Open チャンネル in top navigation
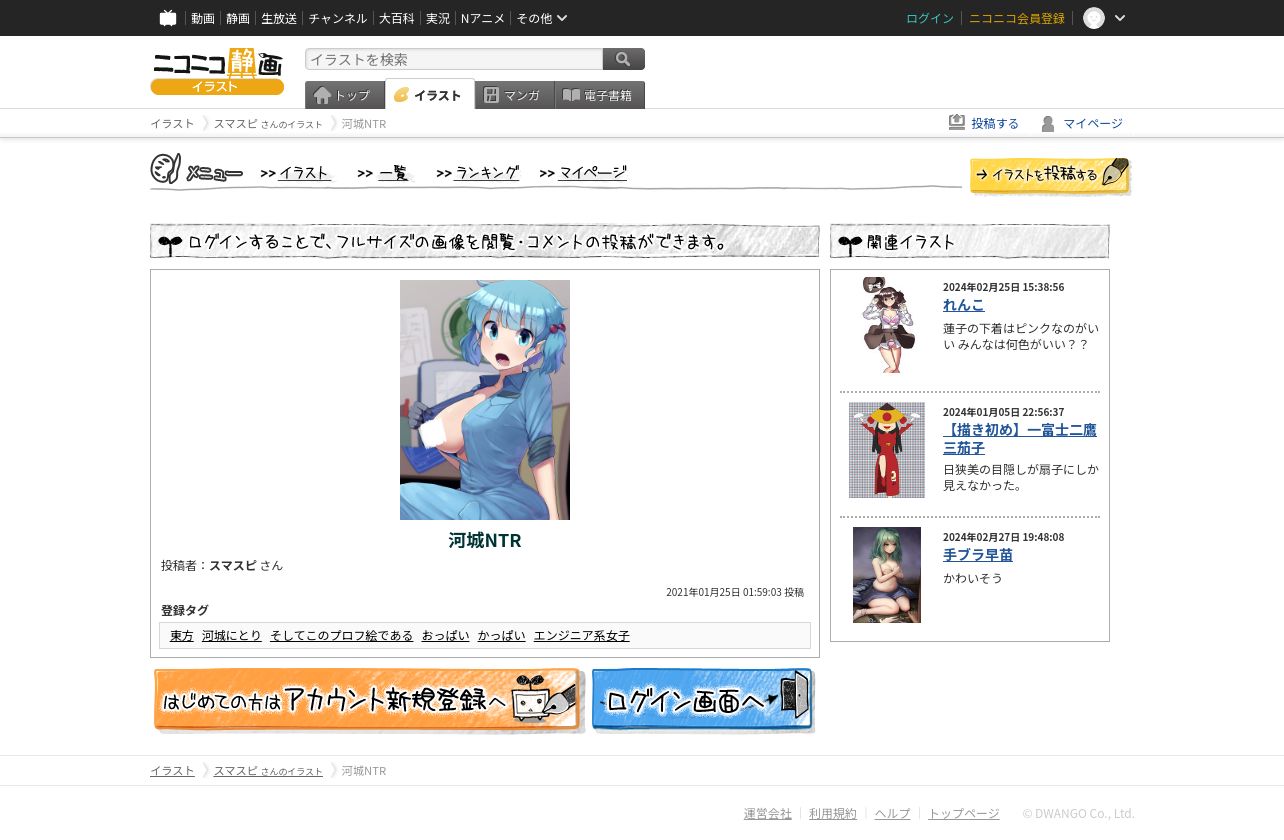The image size is (1284, 840). pyautogui.click(x=338, y=18)
